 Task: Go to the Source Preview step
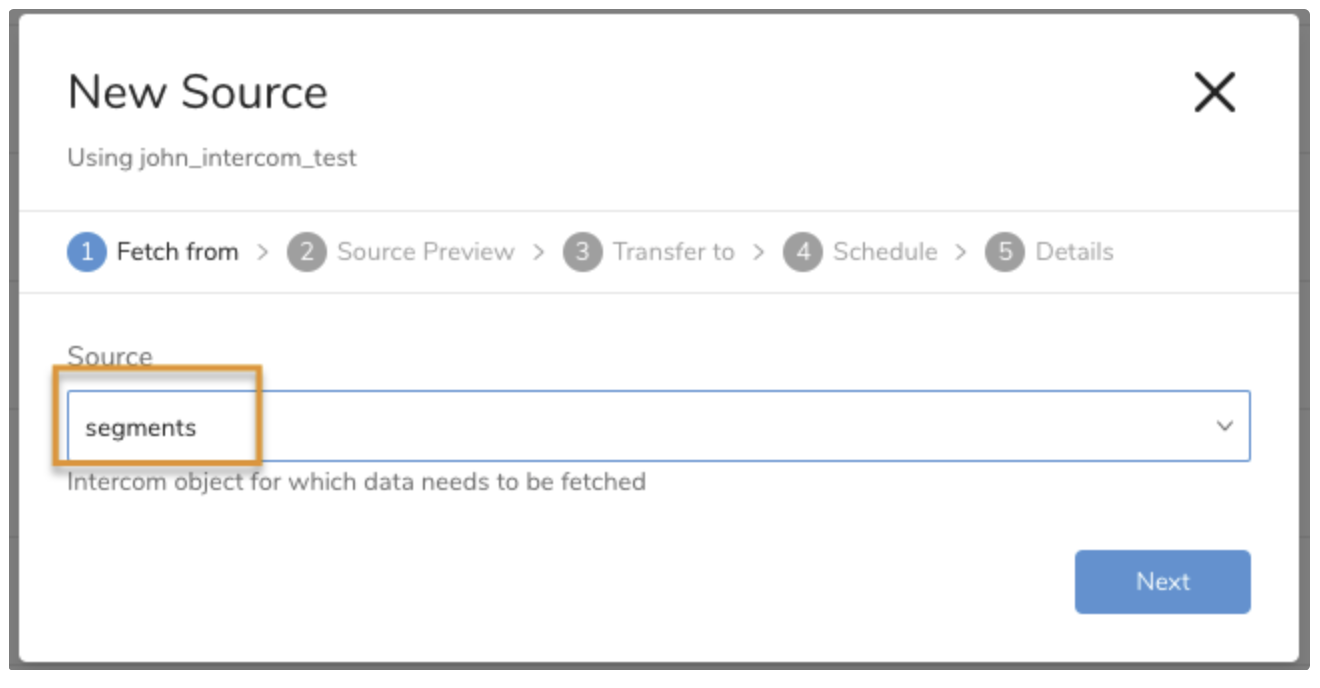[425, 252]
